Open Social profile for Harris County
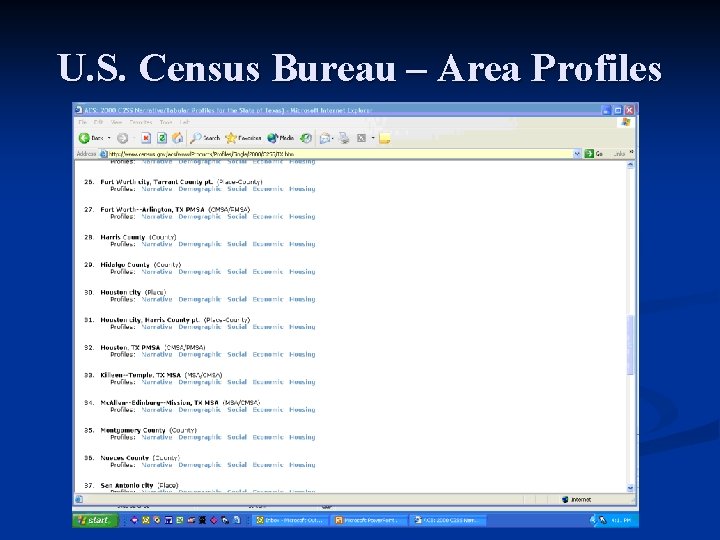 coord(237,244)
